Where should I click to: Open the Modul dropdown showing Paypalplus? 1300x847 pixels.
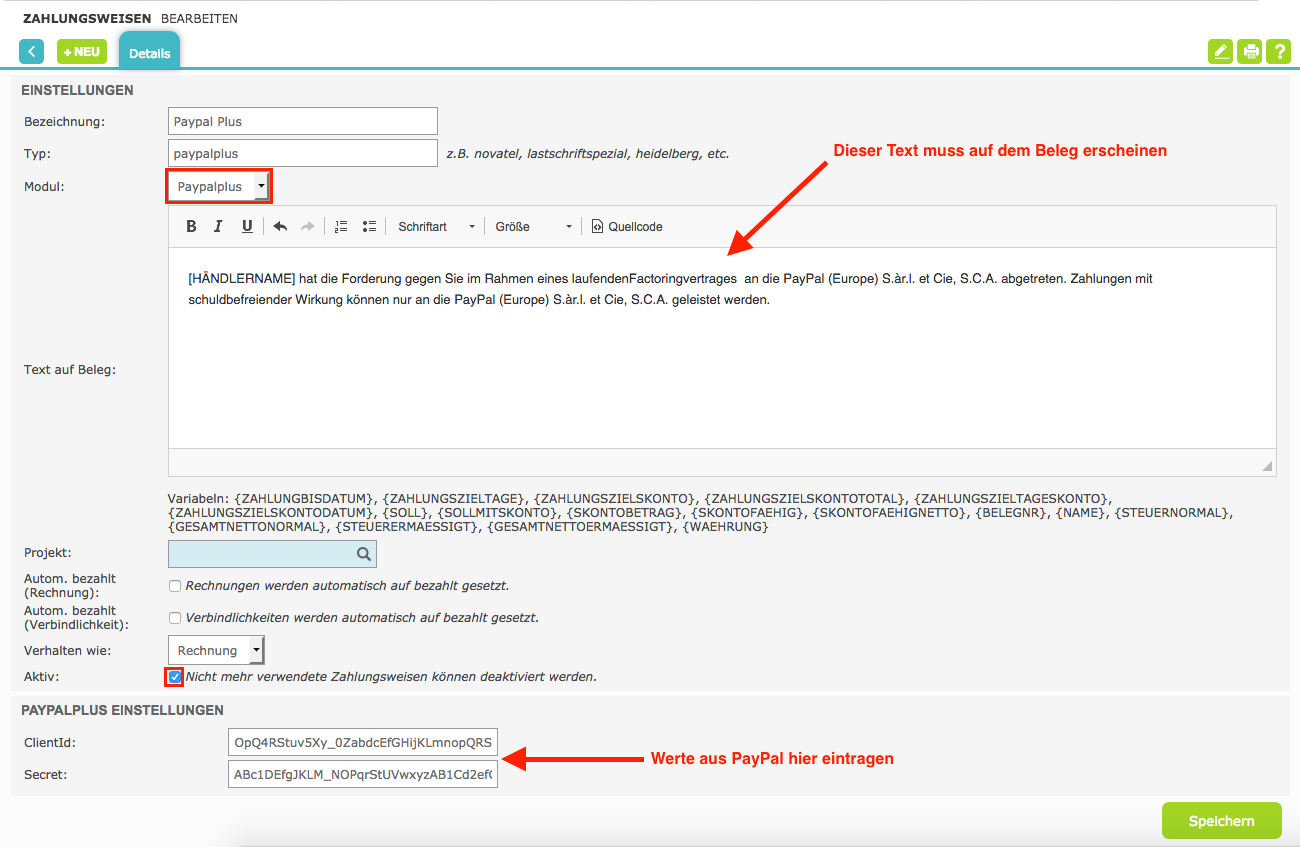click(218, 187)
